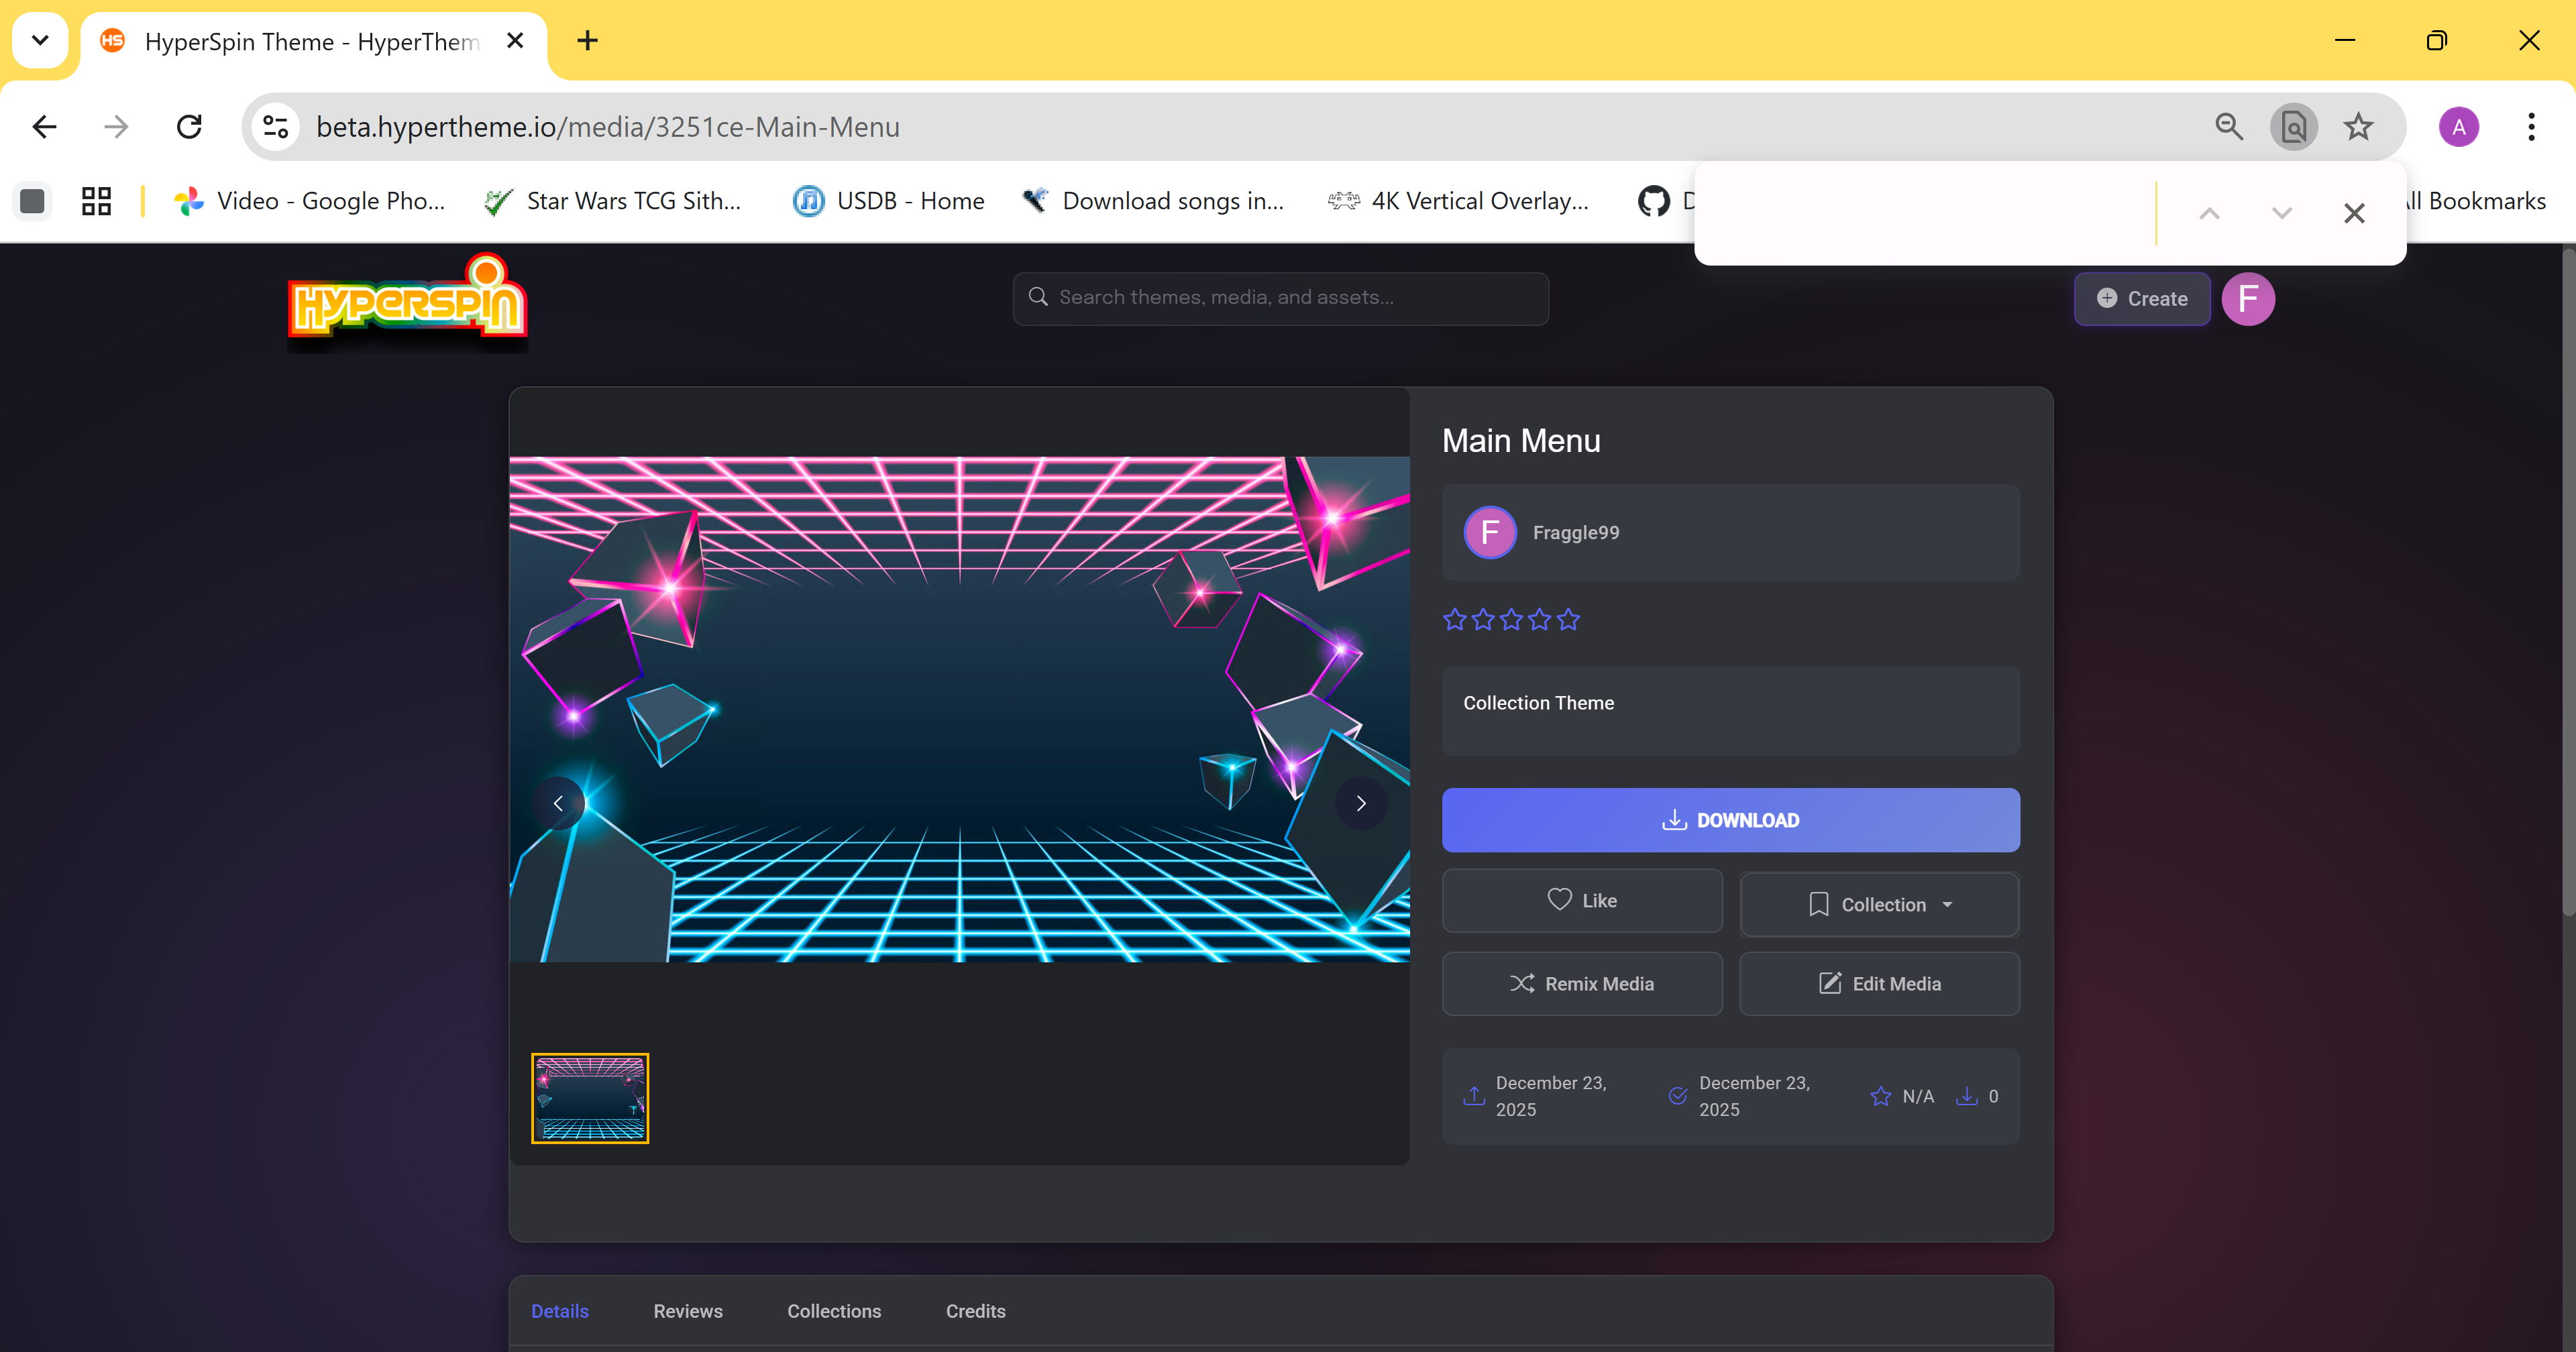2576x1352 pixels.
Task: Open the Collections tab
Action: pos(833,1310)
